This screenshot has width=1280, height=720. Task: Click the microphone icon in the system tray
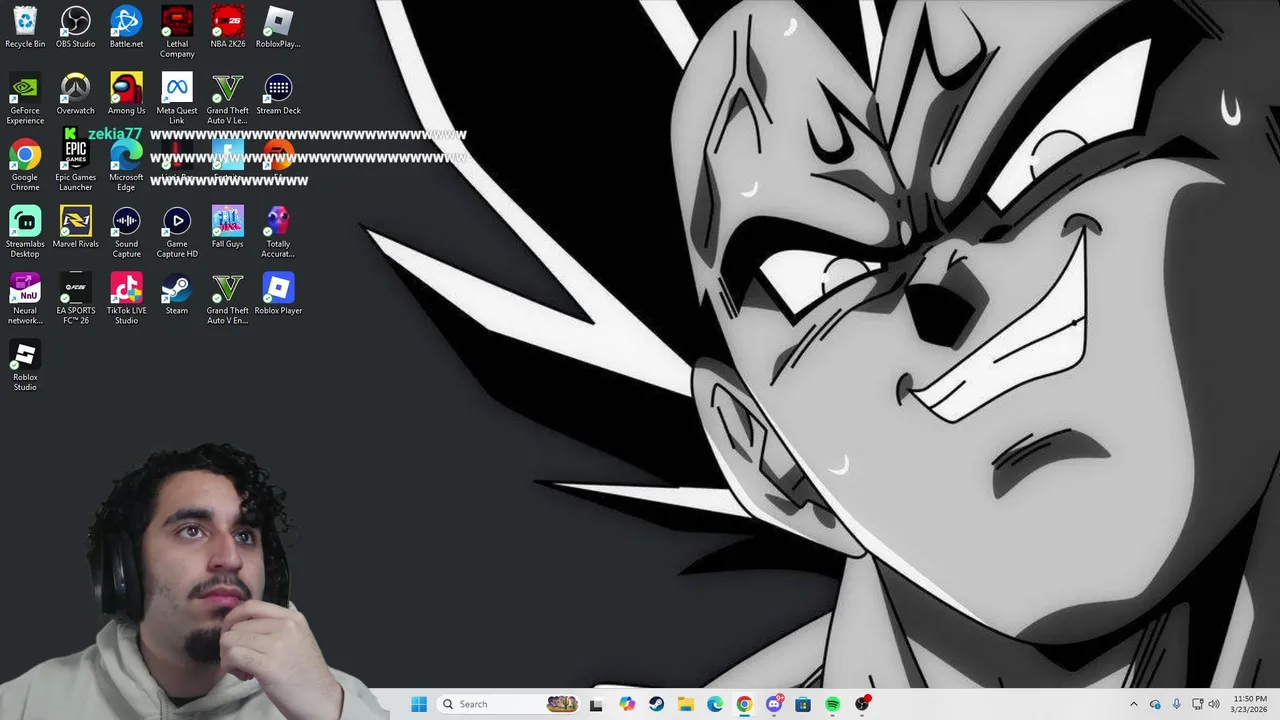click(x=1176, y=704)
